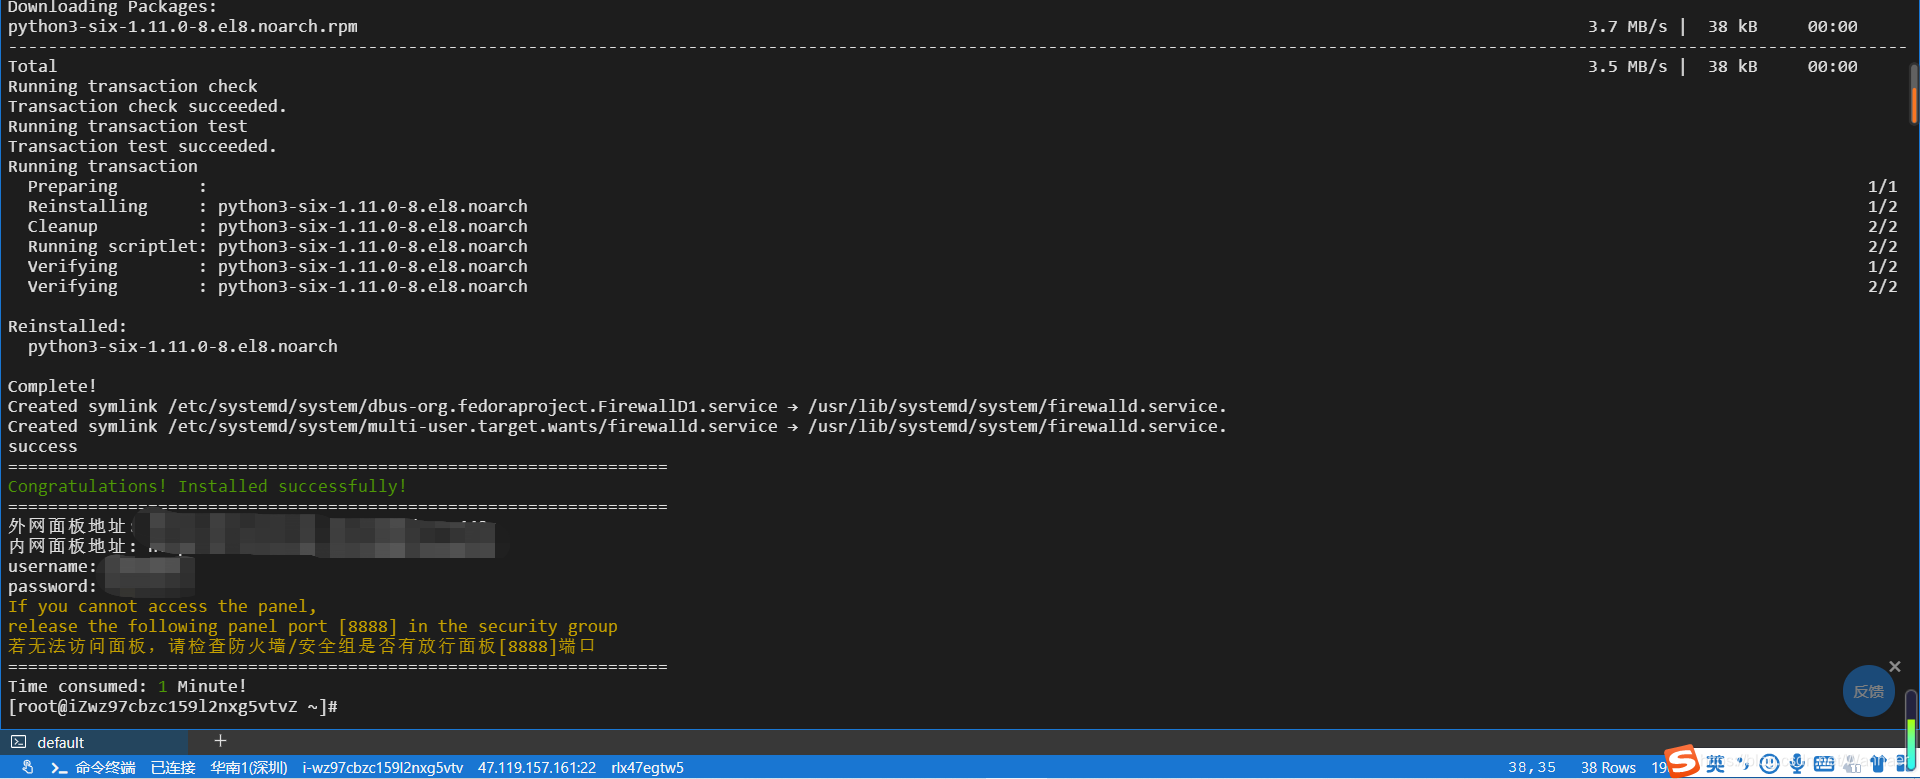Click the 'Time consumed: 1 Minute!' line
1920x779 pixels.
click(x=127, y=686)
